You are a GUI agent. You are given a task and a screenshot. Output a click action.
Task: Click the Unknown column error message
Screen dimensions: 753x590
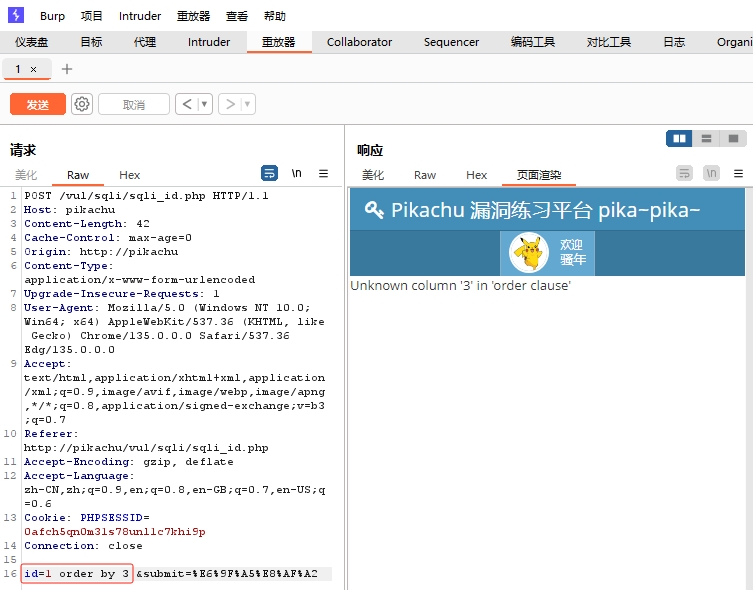461,286
